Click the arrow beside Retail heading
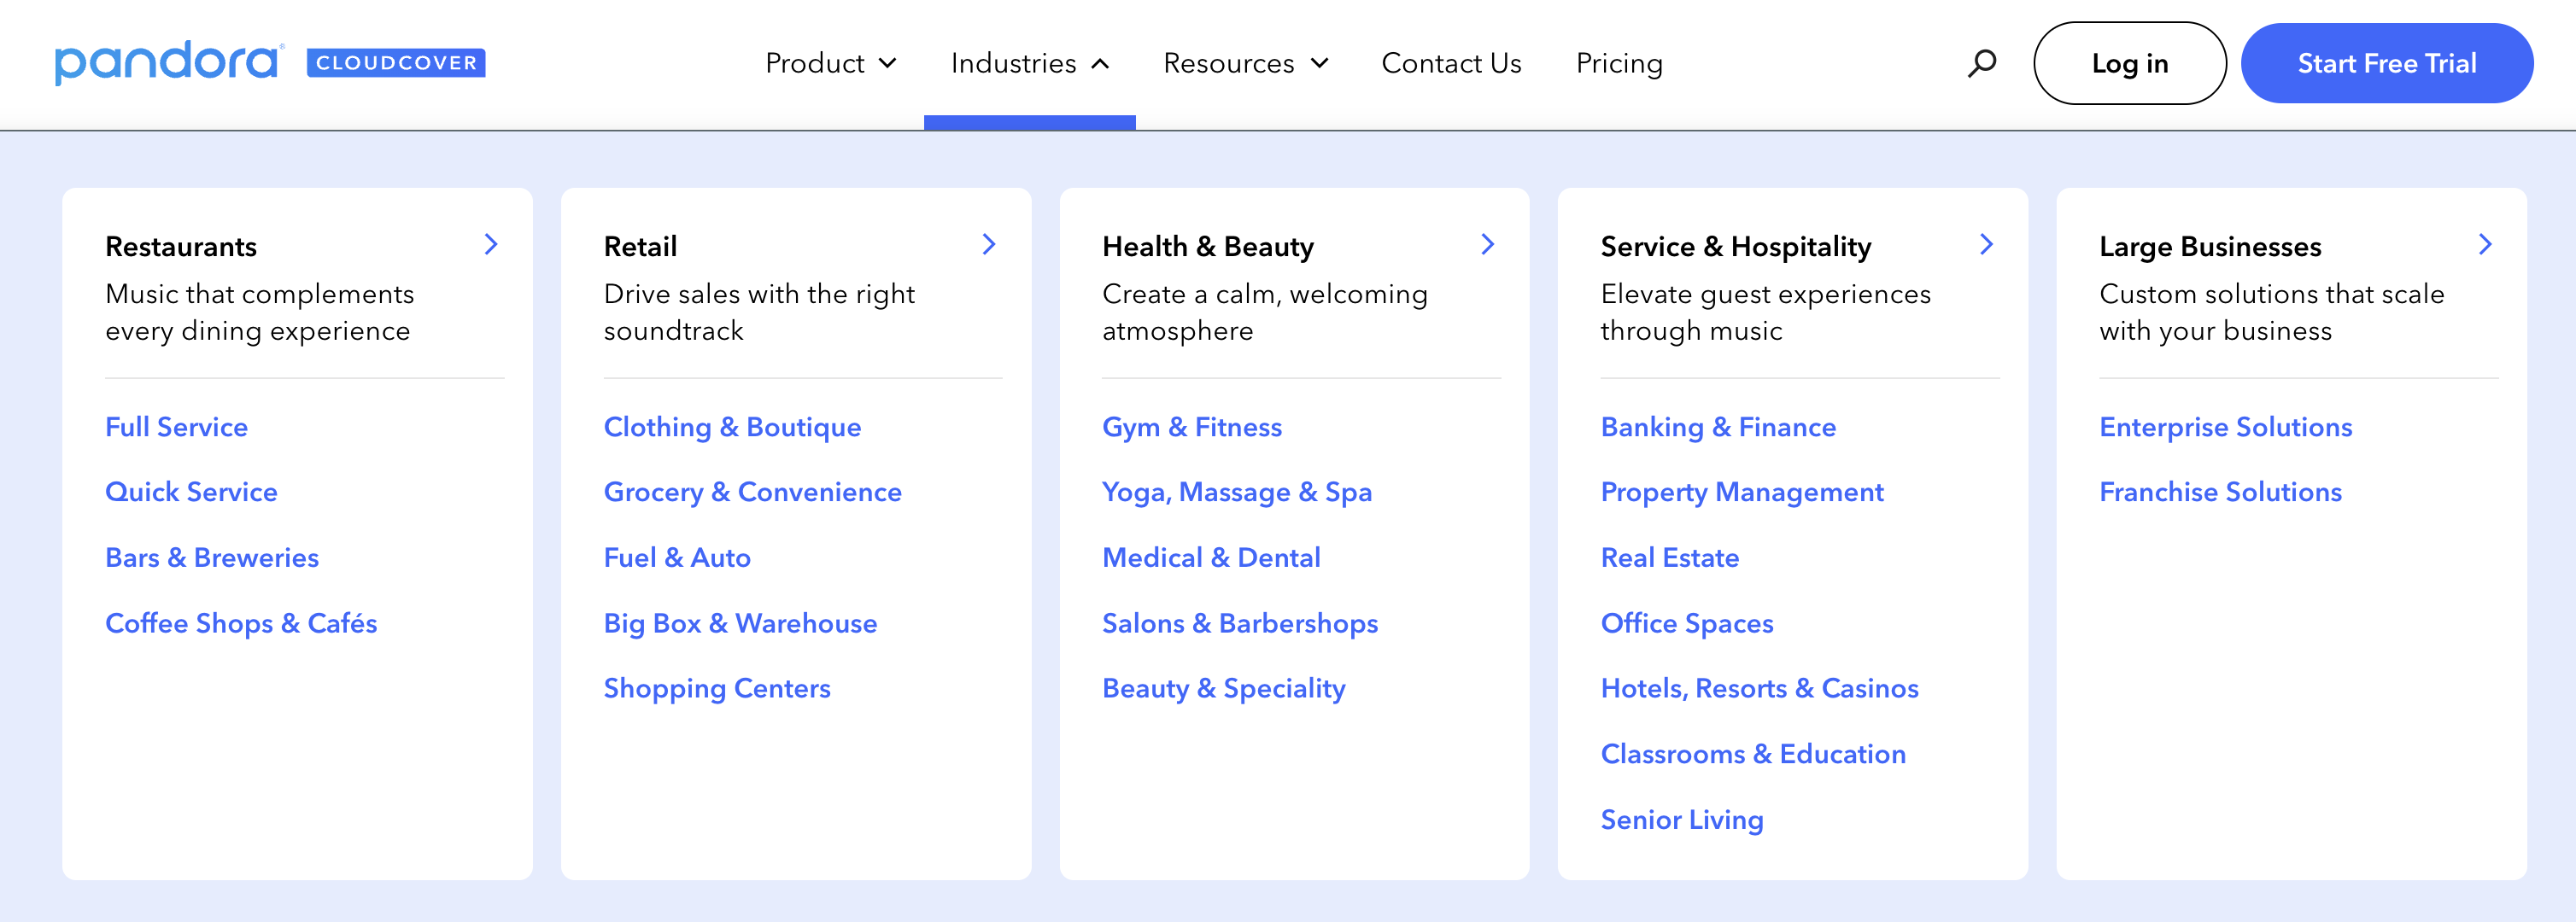This screenshot has height=922, width=2576. pos(988,244)
